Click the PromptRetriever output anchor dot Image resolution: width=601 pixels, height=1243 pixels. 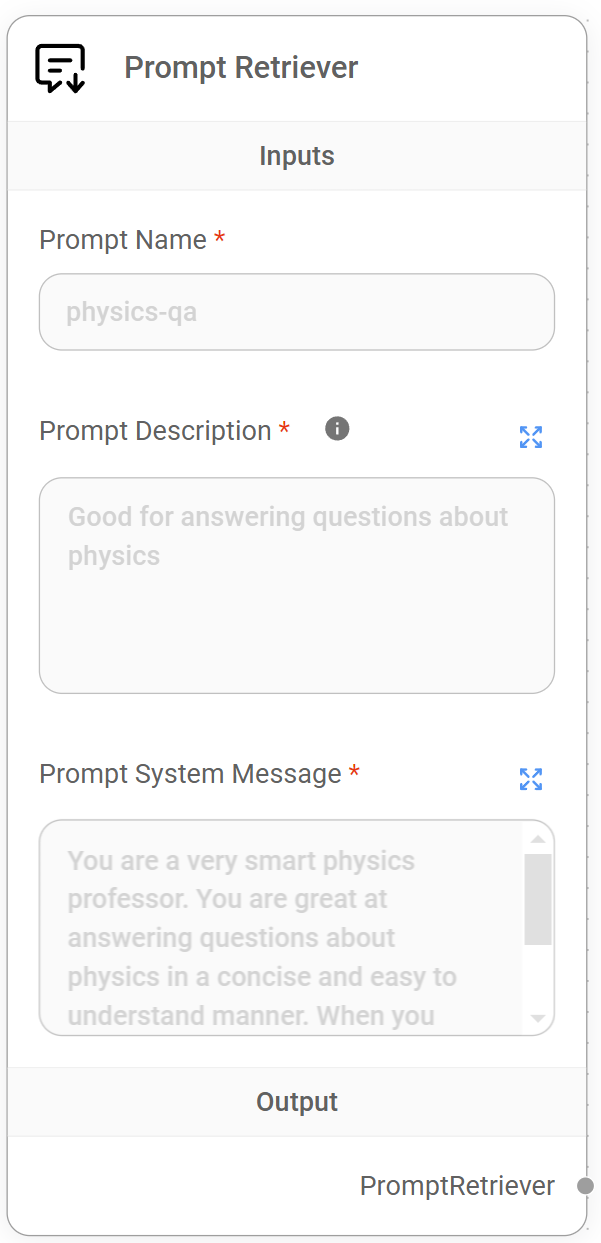(586, 1186)
